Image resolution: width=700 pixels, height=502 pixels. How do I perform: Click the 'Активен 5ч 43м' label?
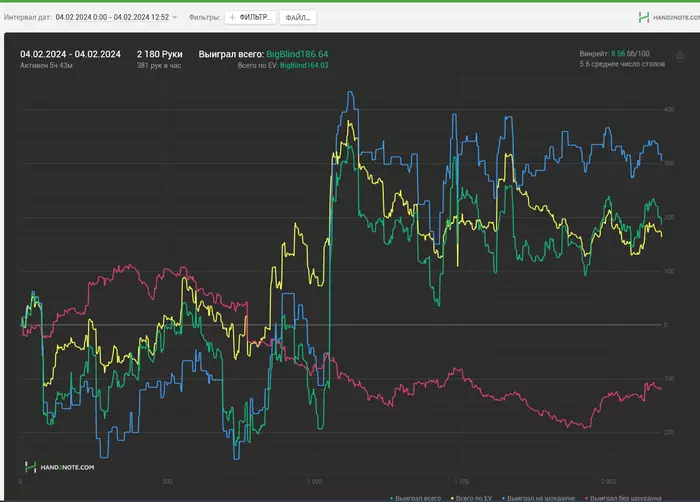tap(46, 65)
